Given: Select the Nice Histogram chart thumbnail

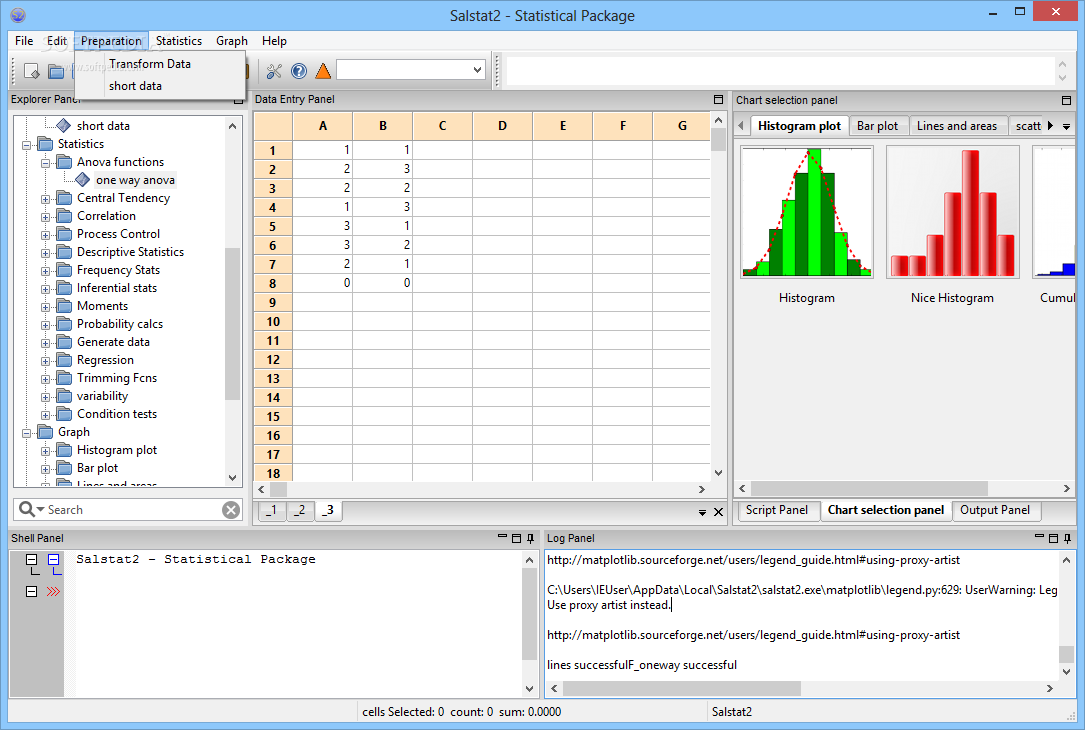Looking at the screenshot, I should [952, 212].
